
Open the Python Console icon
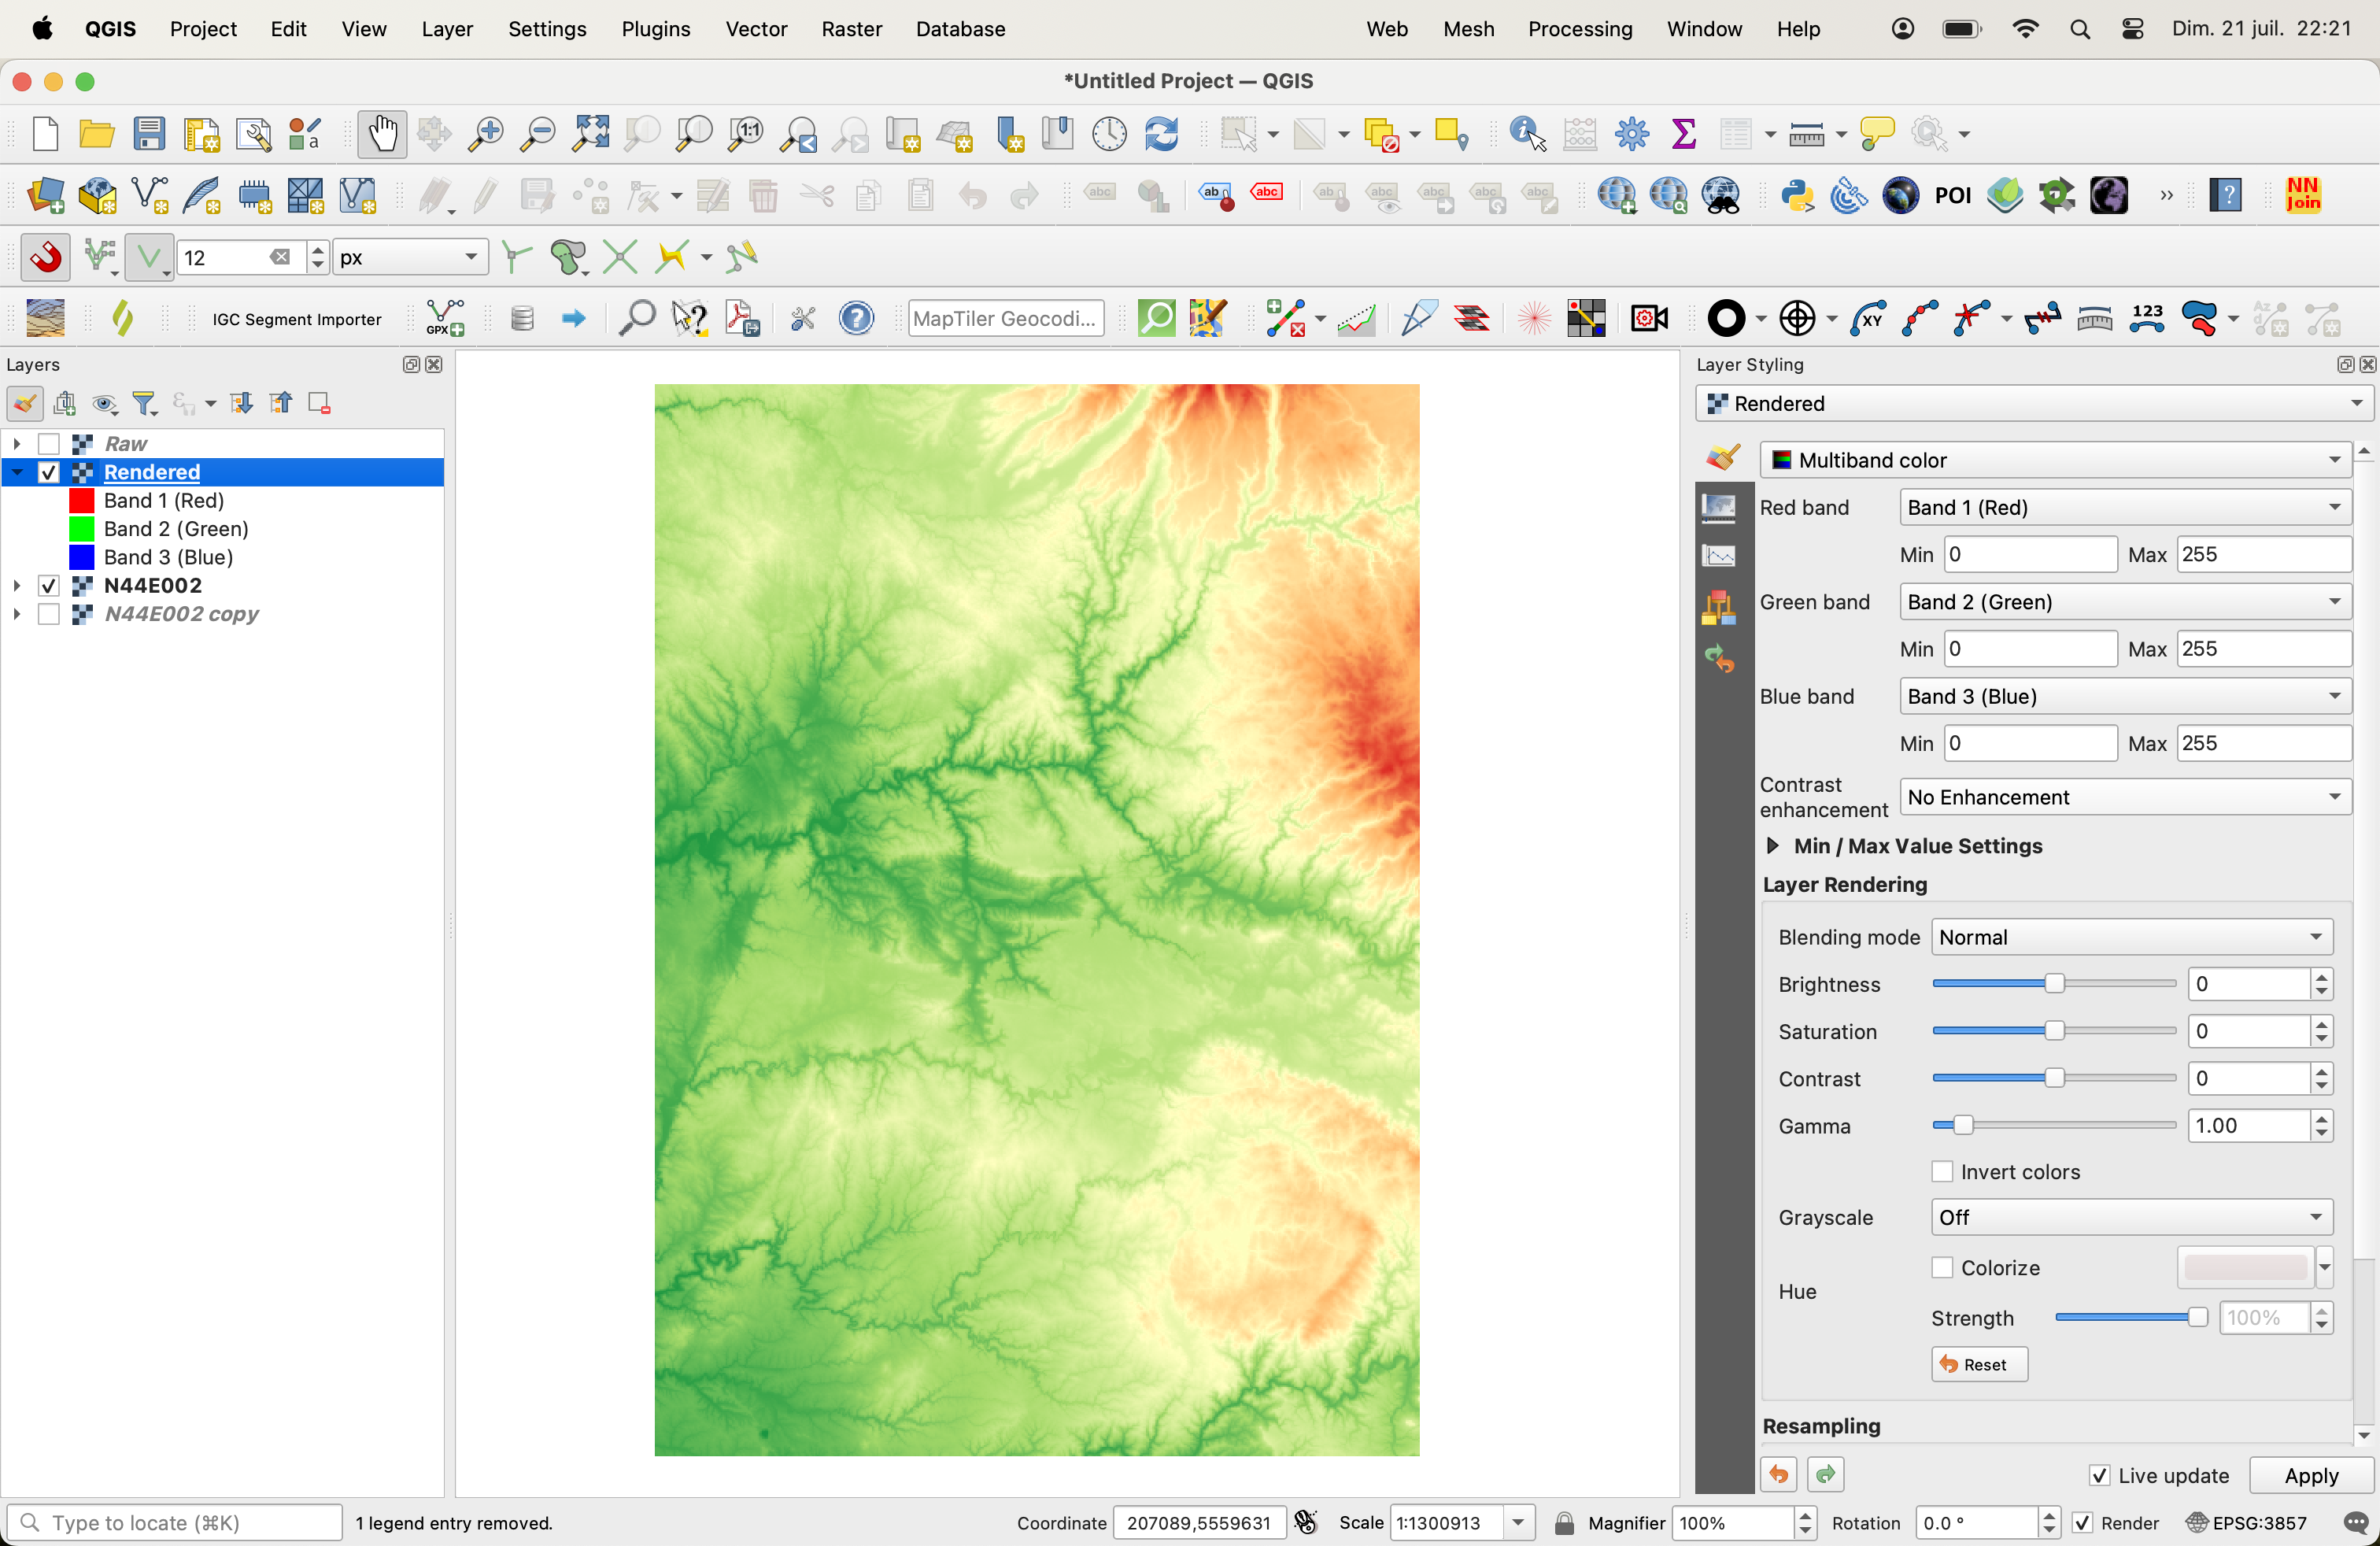(1798, 196)
